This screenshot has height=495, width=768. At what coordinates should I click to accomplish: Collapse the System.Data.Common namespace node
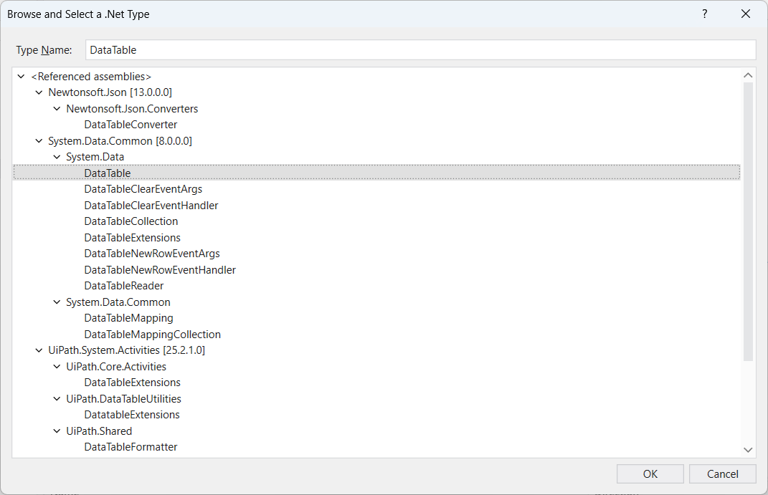click(57, 302)
